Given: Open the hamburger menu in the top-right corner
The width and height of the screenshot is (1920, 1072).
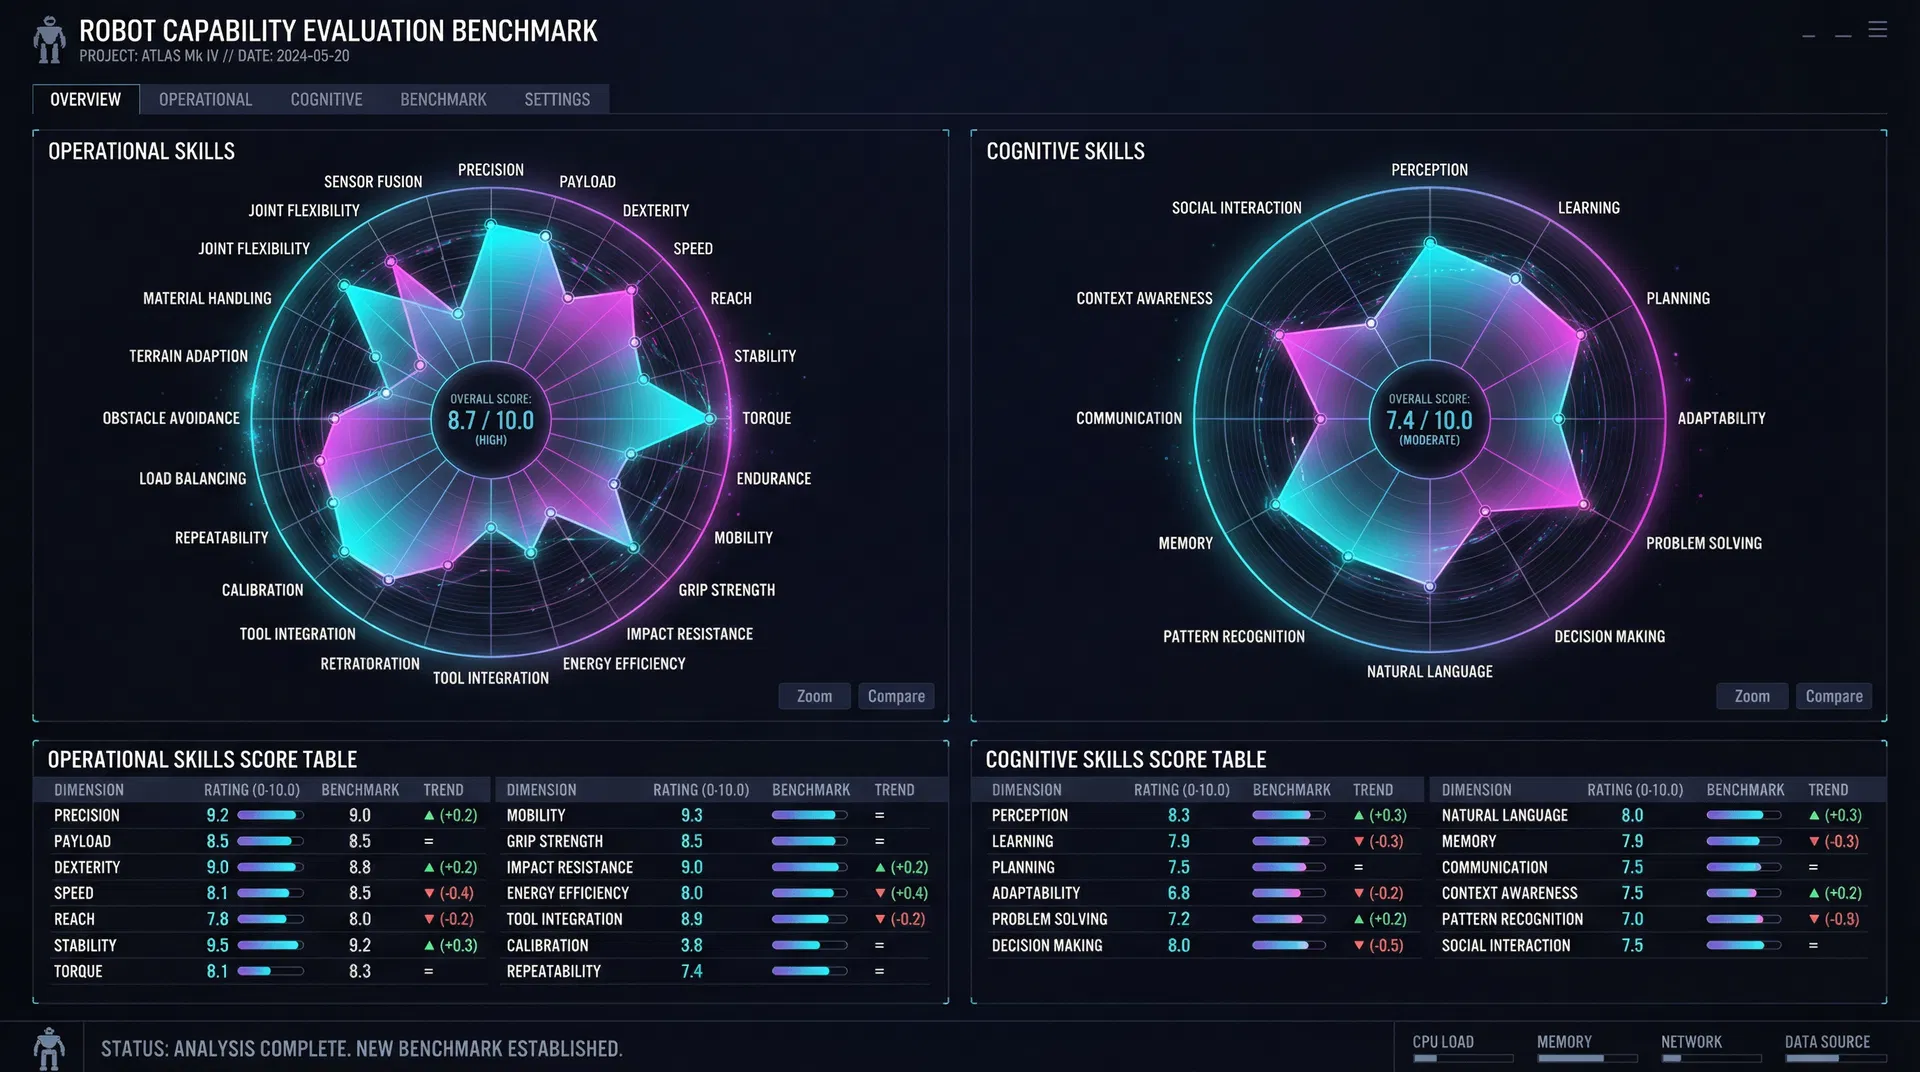Looking at the screenshot, I should [x=1877, y=30].
